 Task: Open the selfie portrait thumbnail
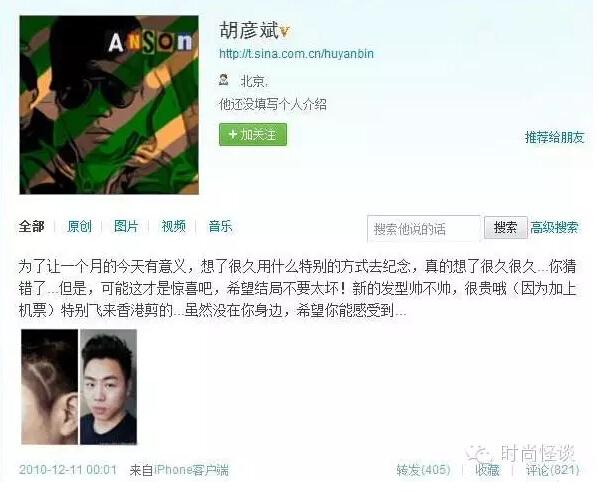tap(108, 387)
